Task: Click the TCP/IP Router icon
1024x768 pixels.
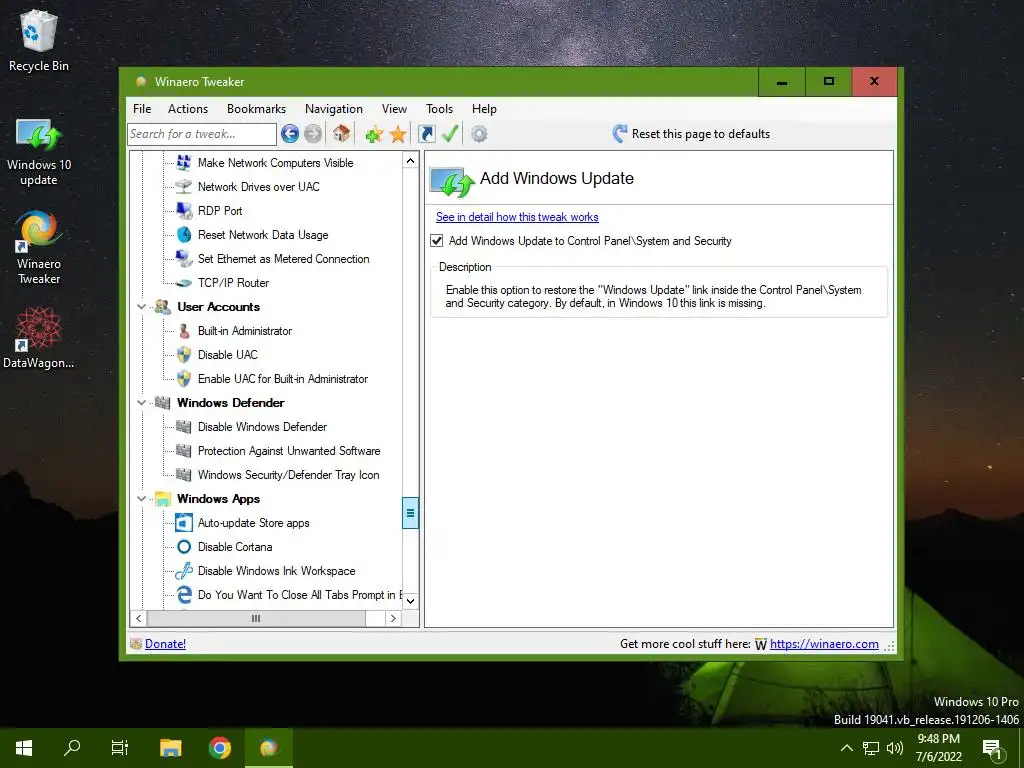Action: click(x=184, y=283)
